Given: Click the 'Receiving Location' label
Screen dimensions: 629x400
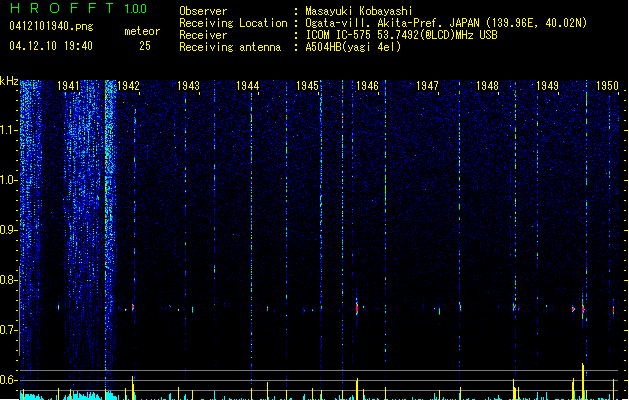Looking at the screenshot, I should [233, 23].
